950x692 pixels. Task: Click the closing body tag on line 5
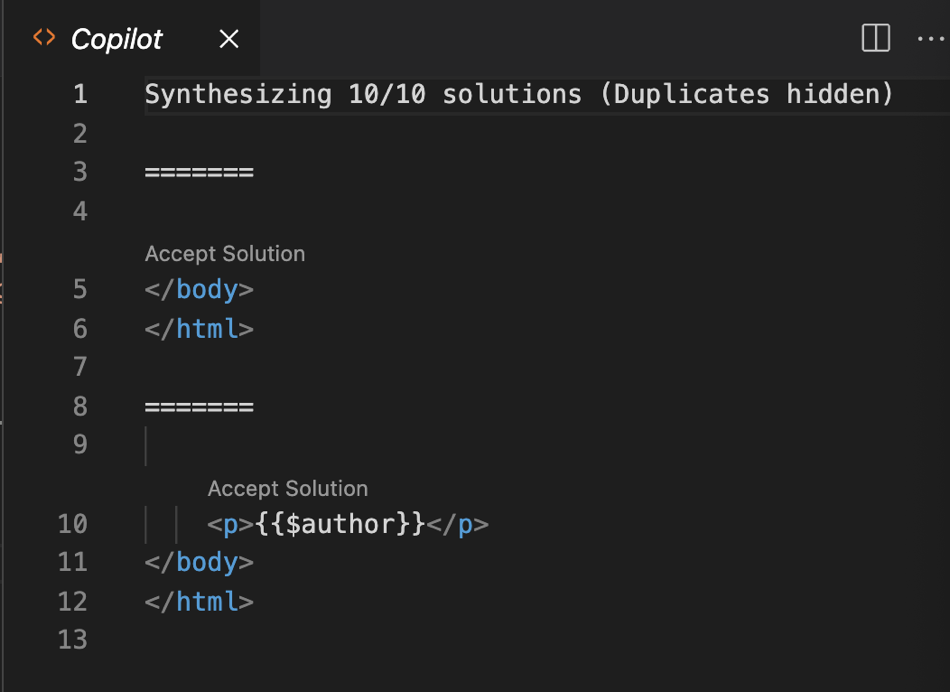click(x=199, y=290)
